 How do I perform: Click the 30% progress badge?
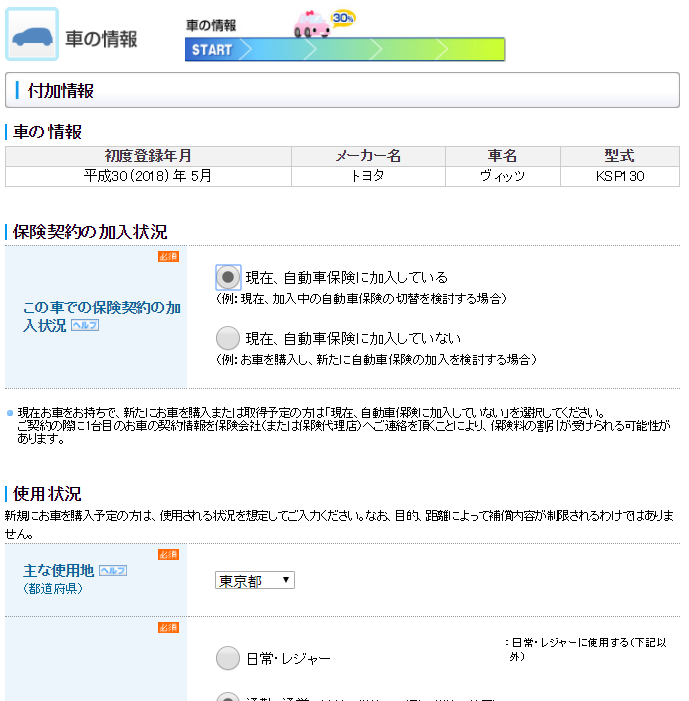(x=343, y=18)
